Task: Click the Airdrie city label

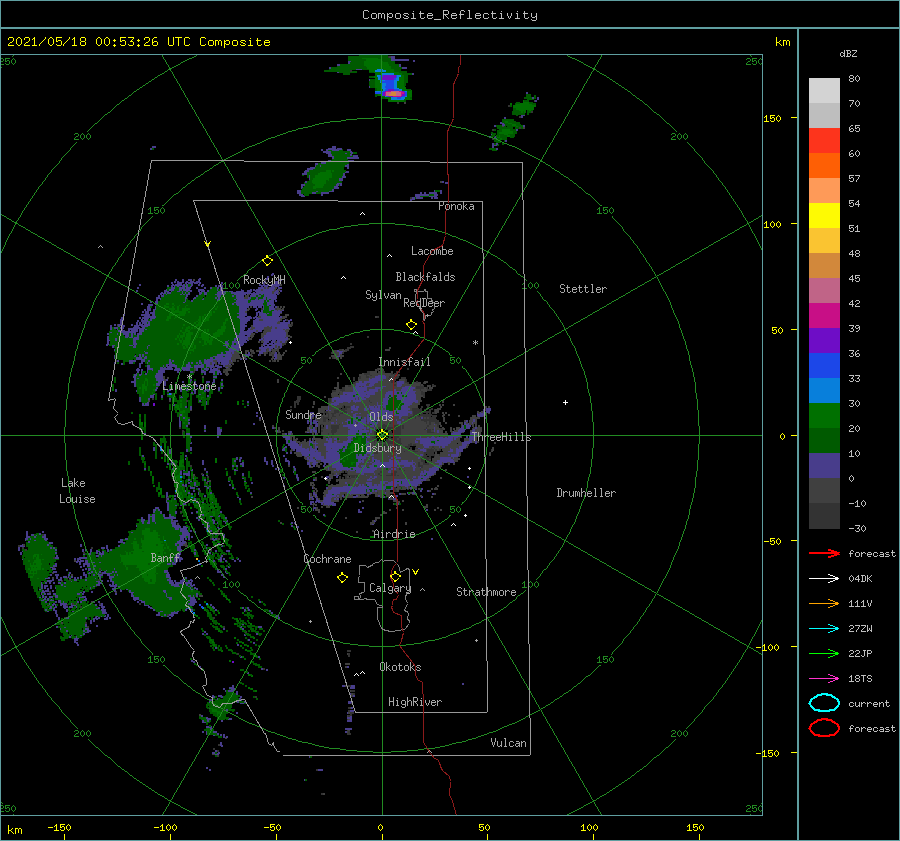Action: 394,534
